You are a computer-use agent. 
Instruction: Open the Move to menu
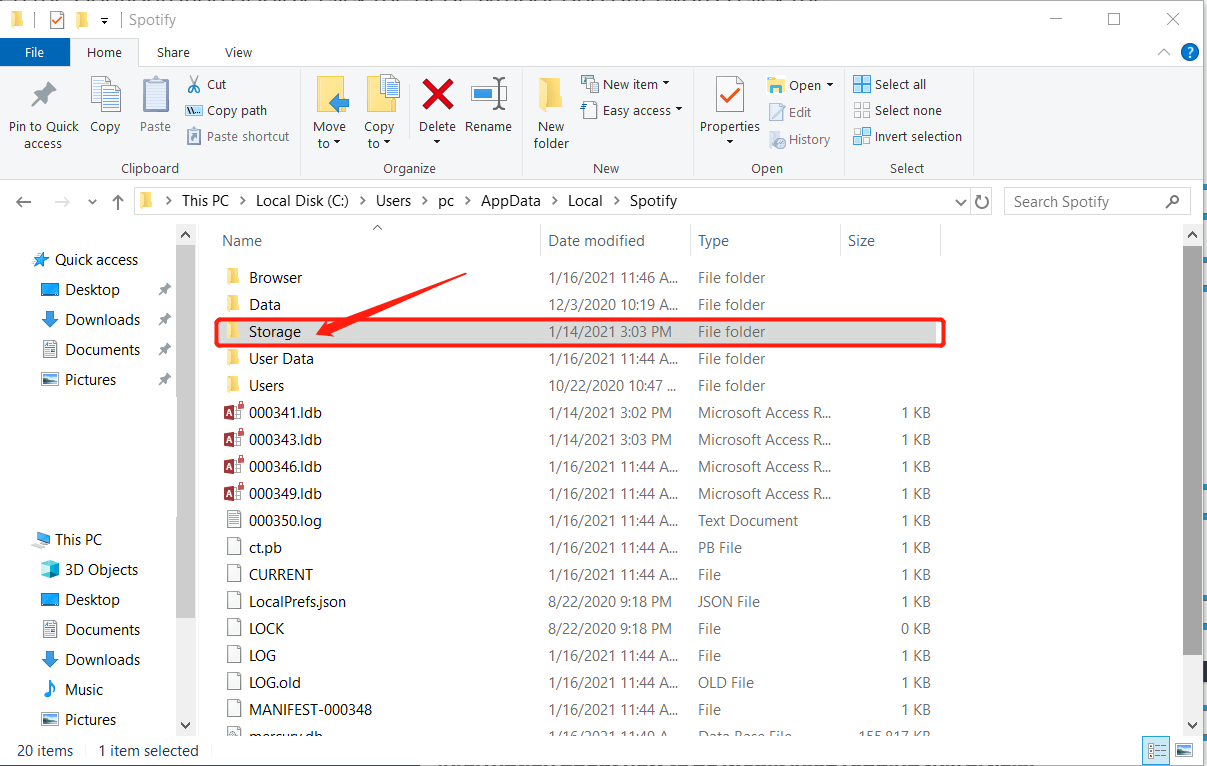(329, 113)
